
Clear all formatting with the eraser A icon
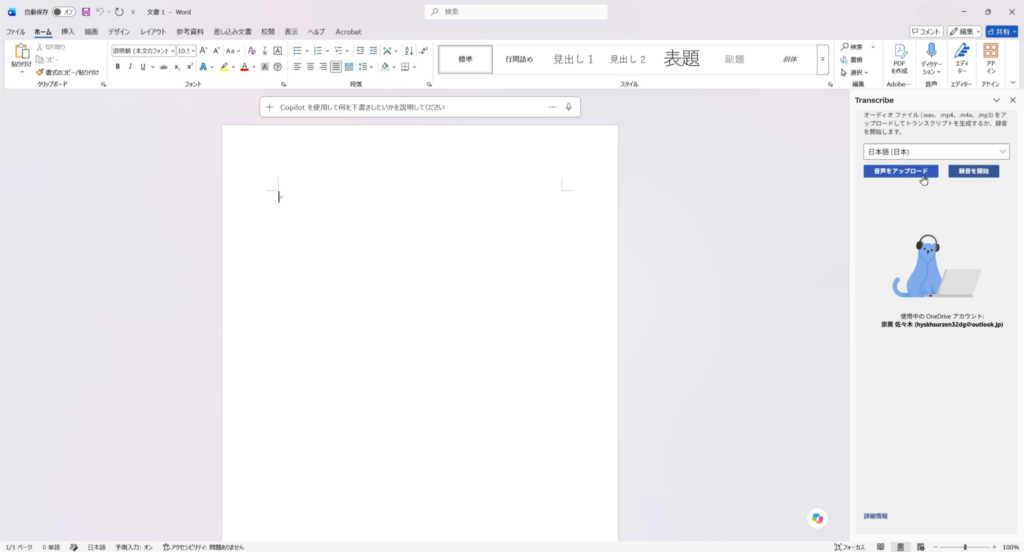251,50
